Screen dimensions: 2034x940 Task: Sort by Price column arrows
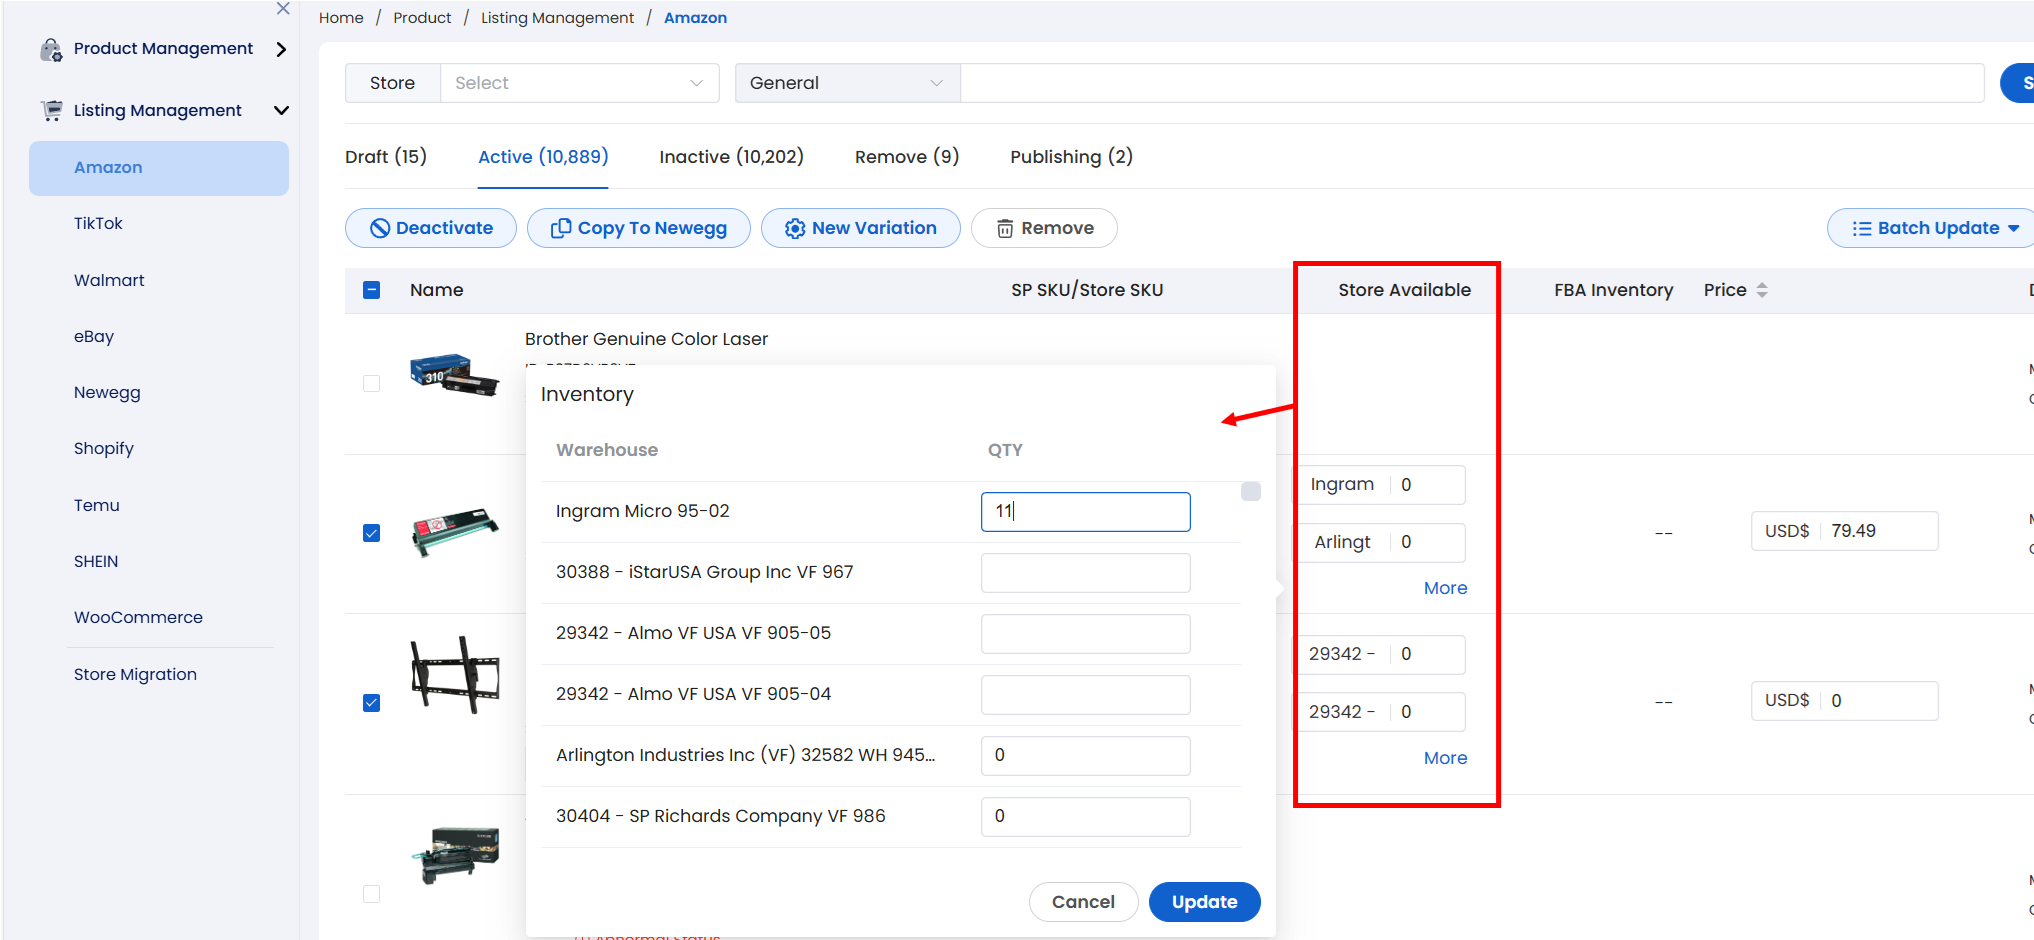click(1762, 290)
